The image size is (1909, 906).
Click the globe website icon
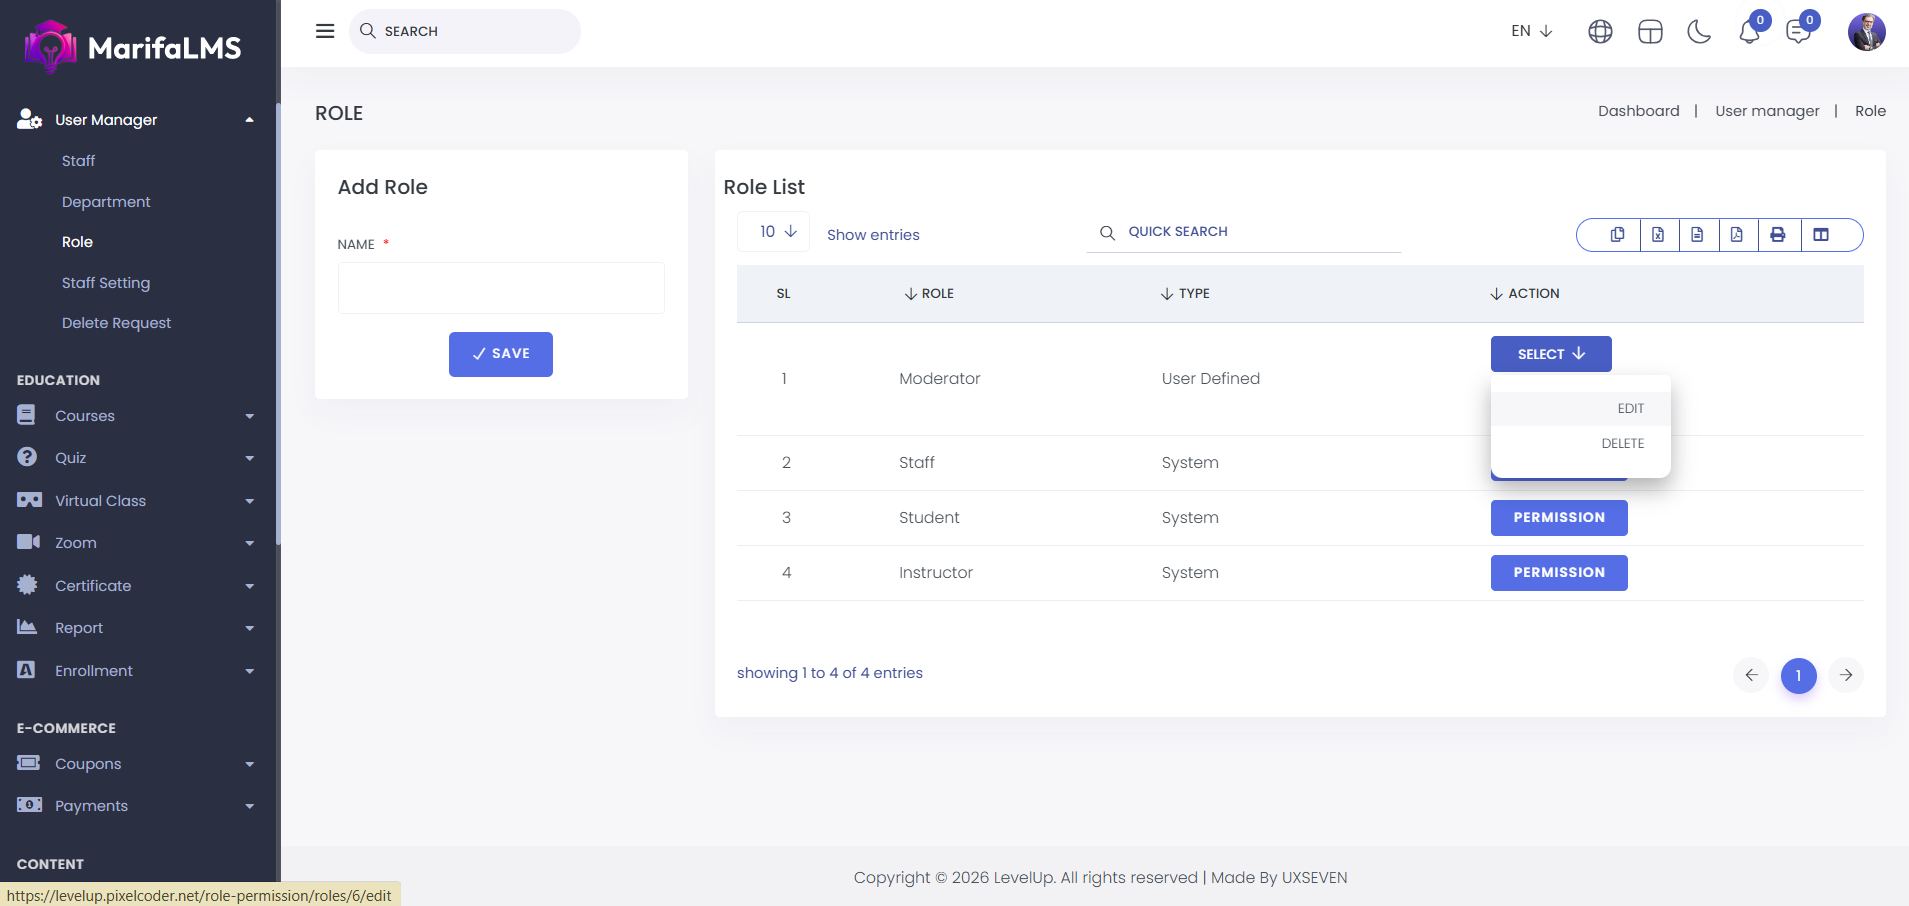[x=1600, y=32]
